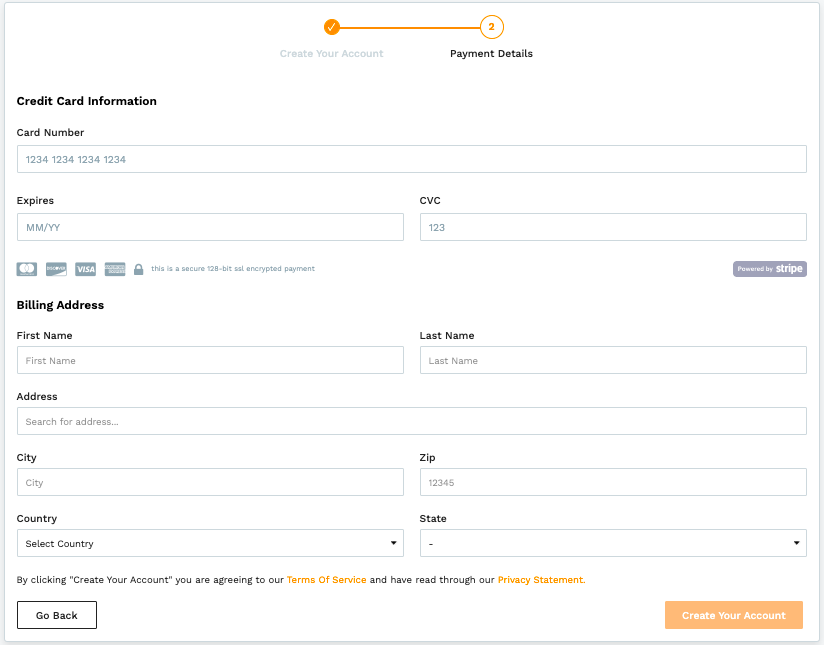
Task: Select the Payment Details step label
Action: point(491,54)
